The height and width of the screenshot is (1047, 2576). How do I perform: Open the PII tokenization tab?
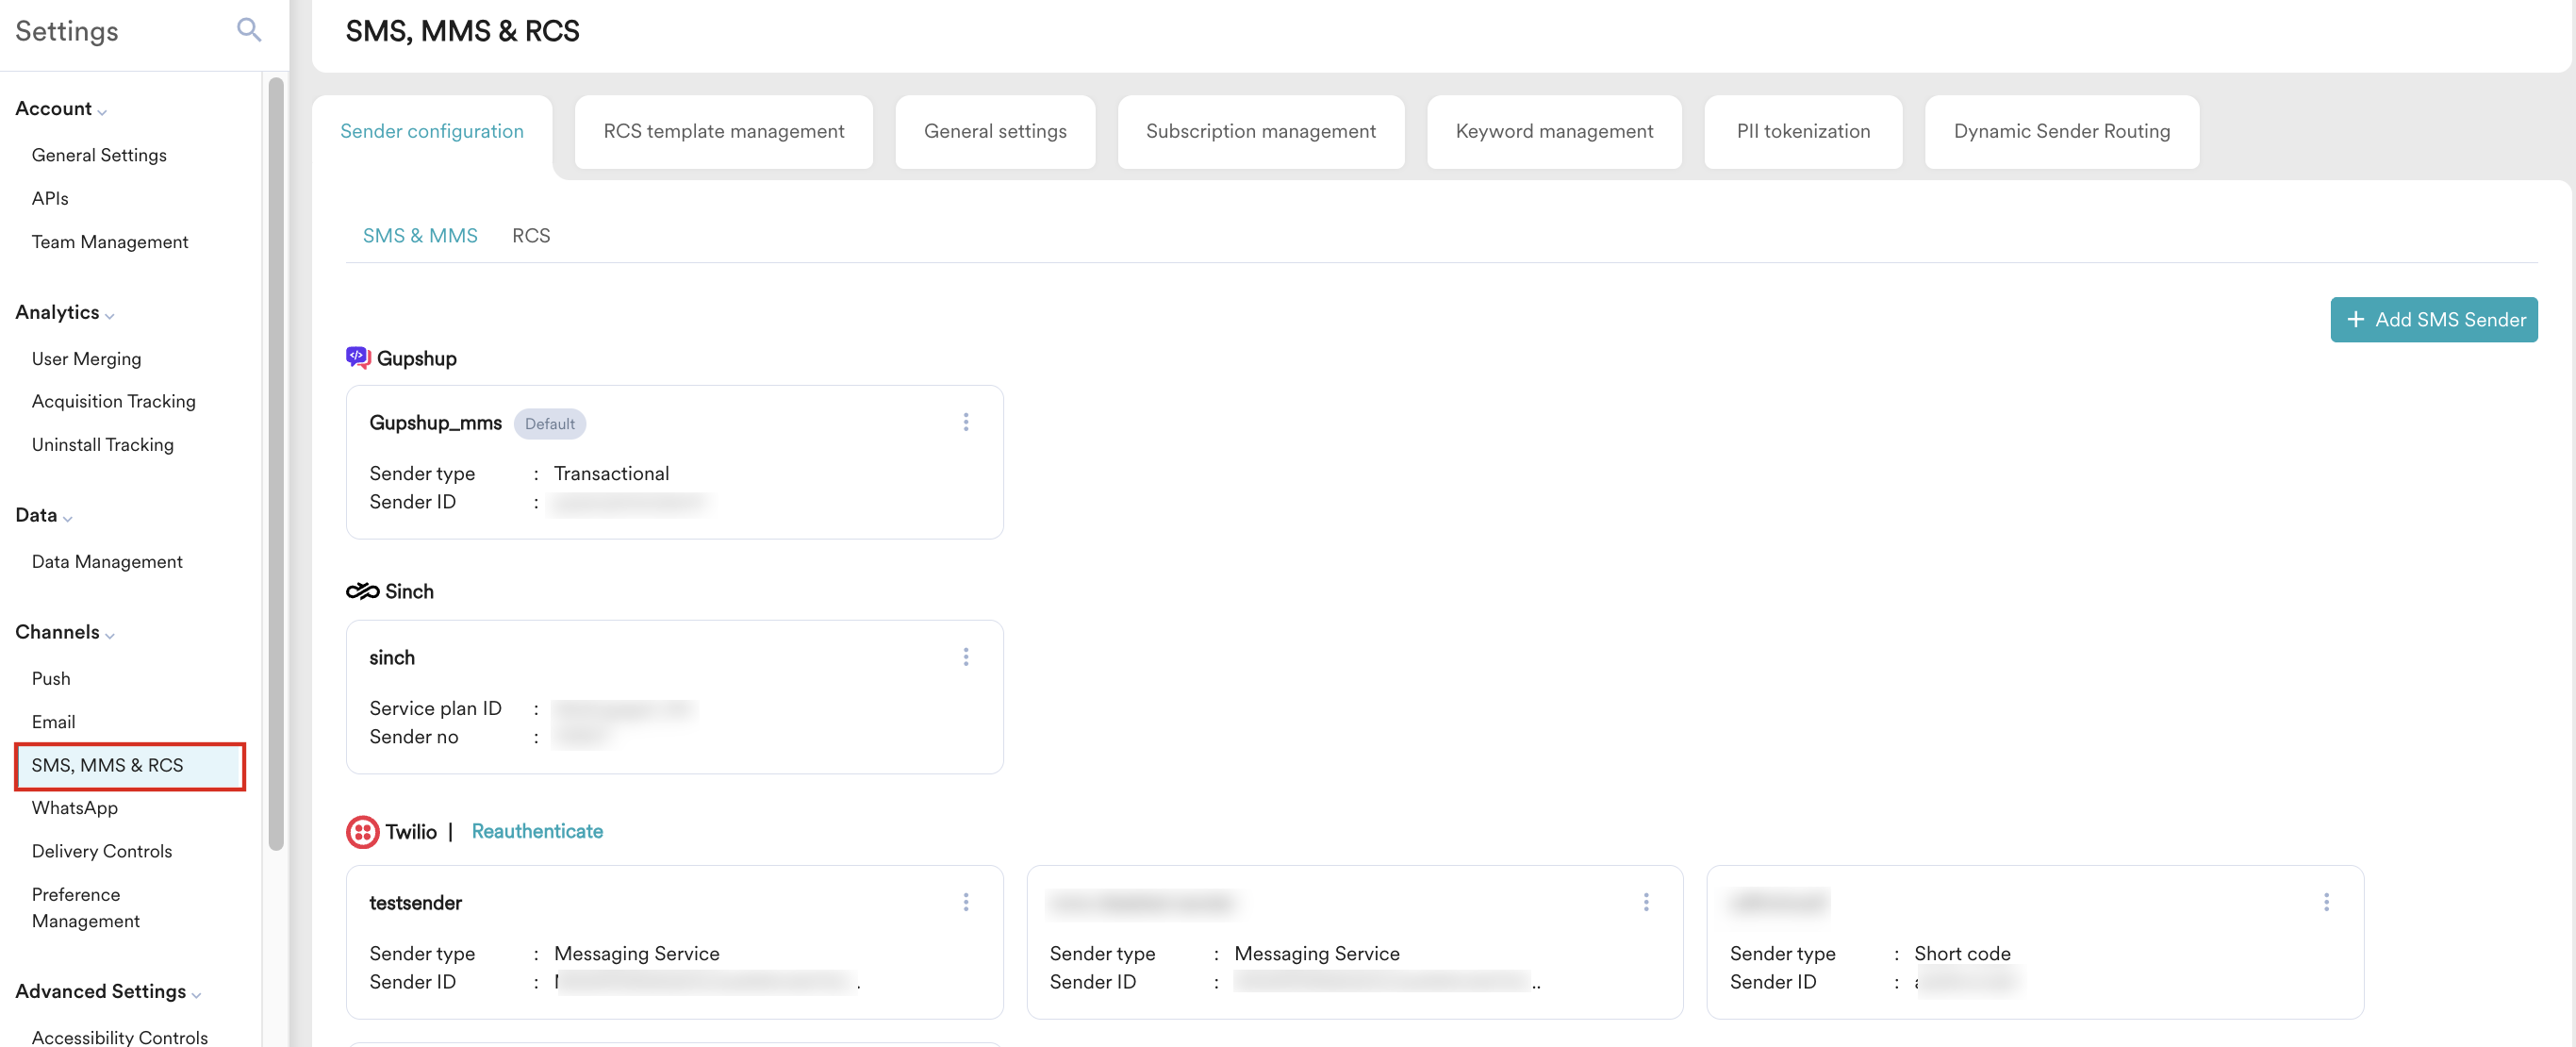pos(1803,131)
